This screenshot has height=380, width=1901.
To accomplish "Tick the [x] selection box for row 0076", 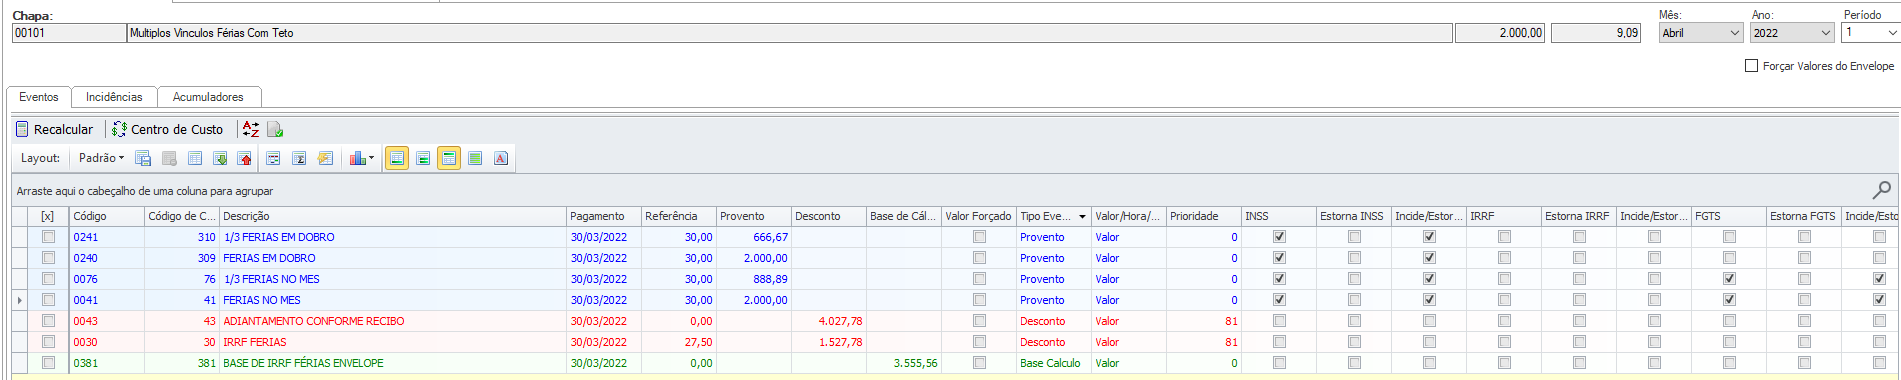I will 48,279.
